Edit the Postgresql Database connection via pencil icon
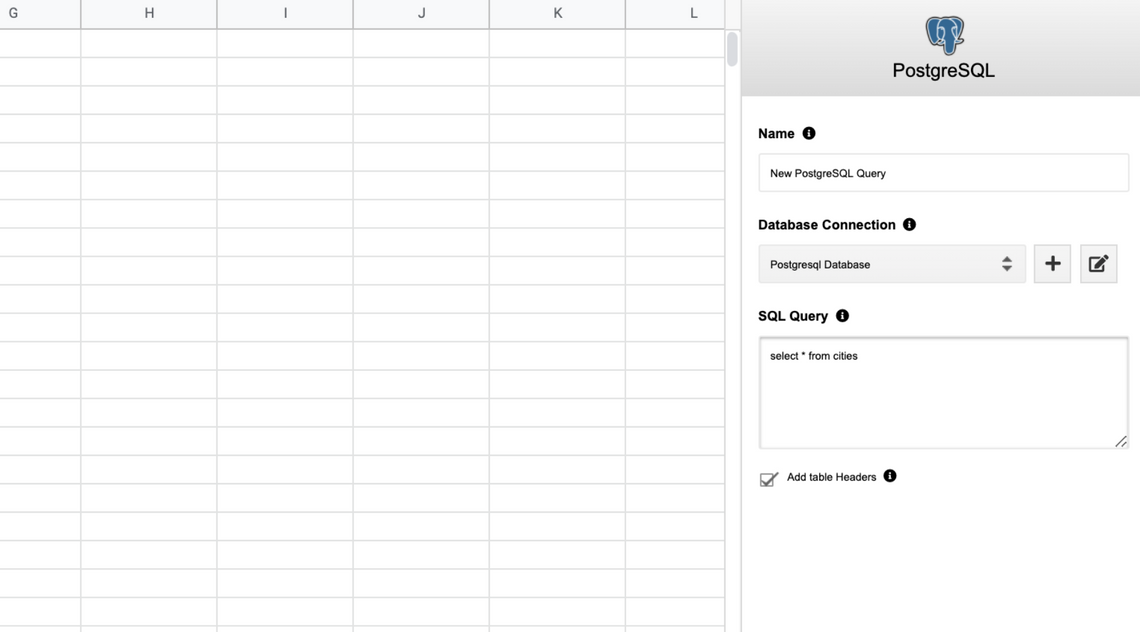Viewport: 1140px width, 632px height. pyautogui.click(x=1098, y=263)
